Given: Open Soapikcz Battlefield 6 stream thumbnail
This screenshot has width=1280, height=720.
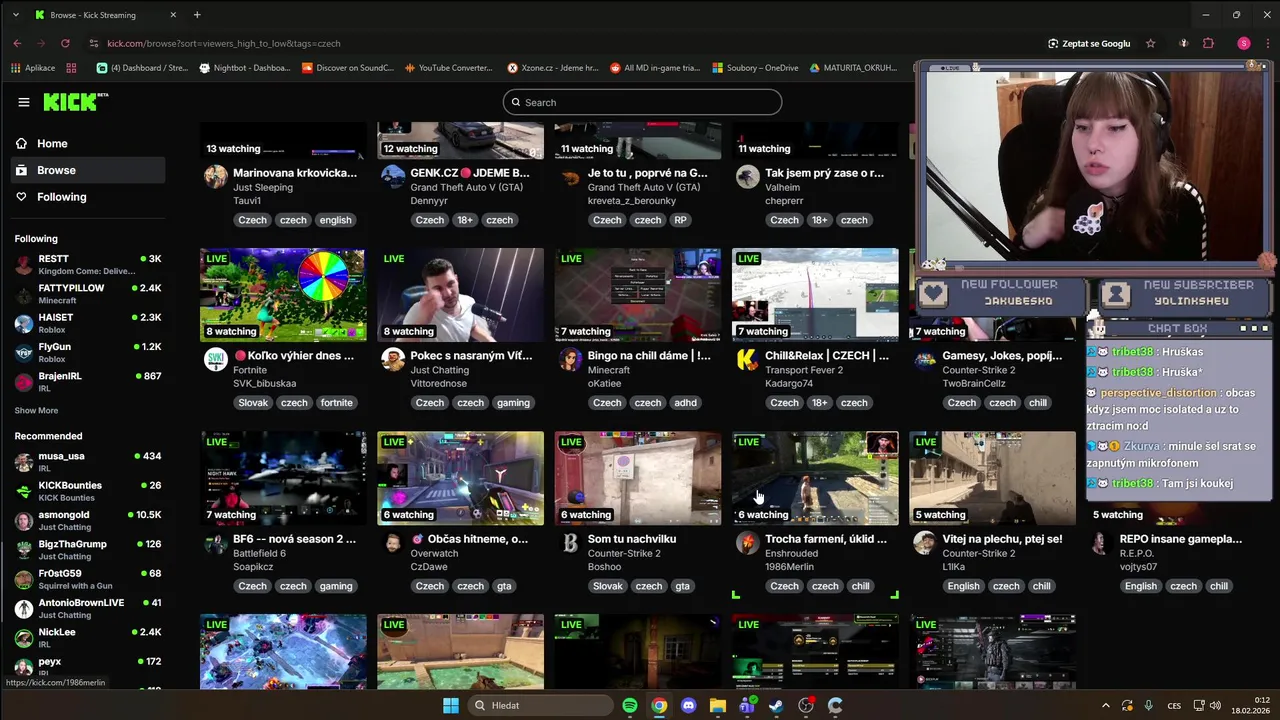Looking at the screenshot, I should pos(283,478).
